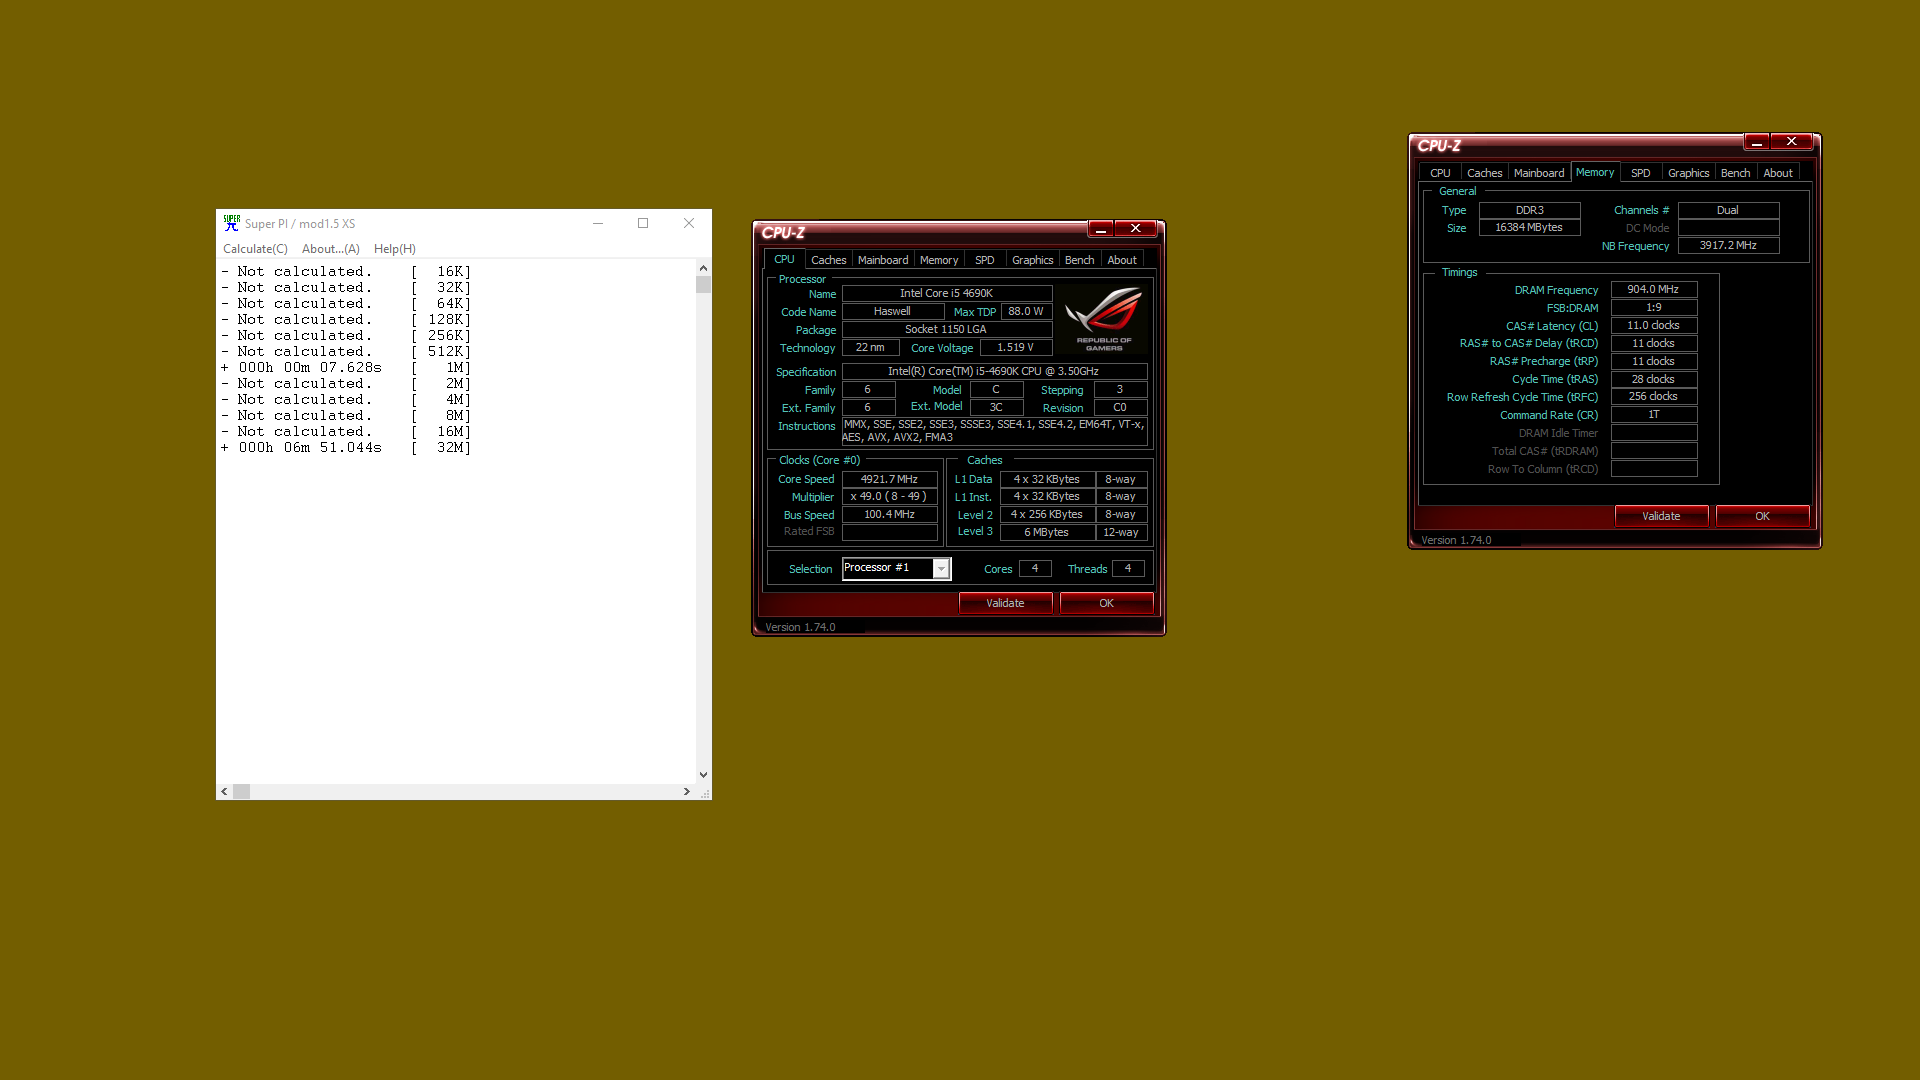Open the Calculate(C) menu in Super PI
Image resolution: width=1920 pixels, height=1080 pixels.
tap(255, 249)
